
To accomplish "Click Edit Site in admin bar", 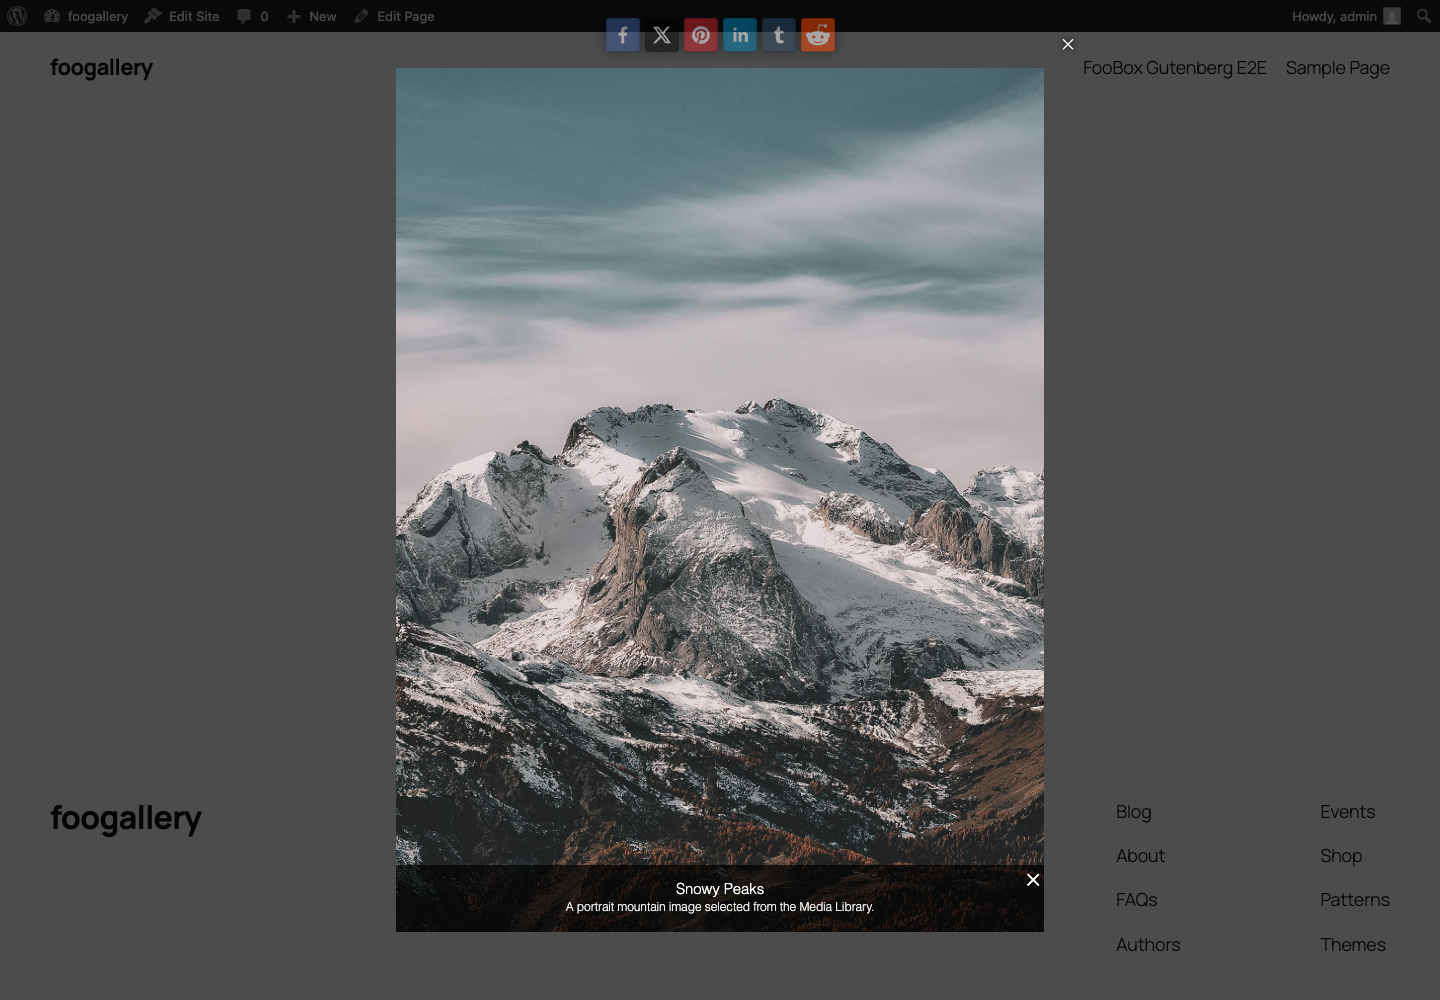I will (x=182, y=16).
